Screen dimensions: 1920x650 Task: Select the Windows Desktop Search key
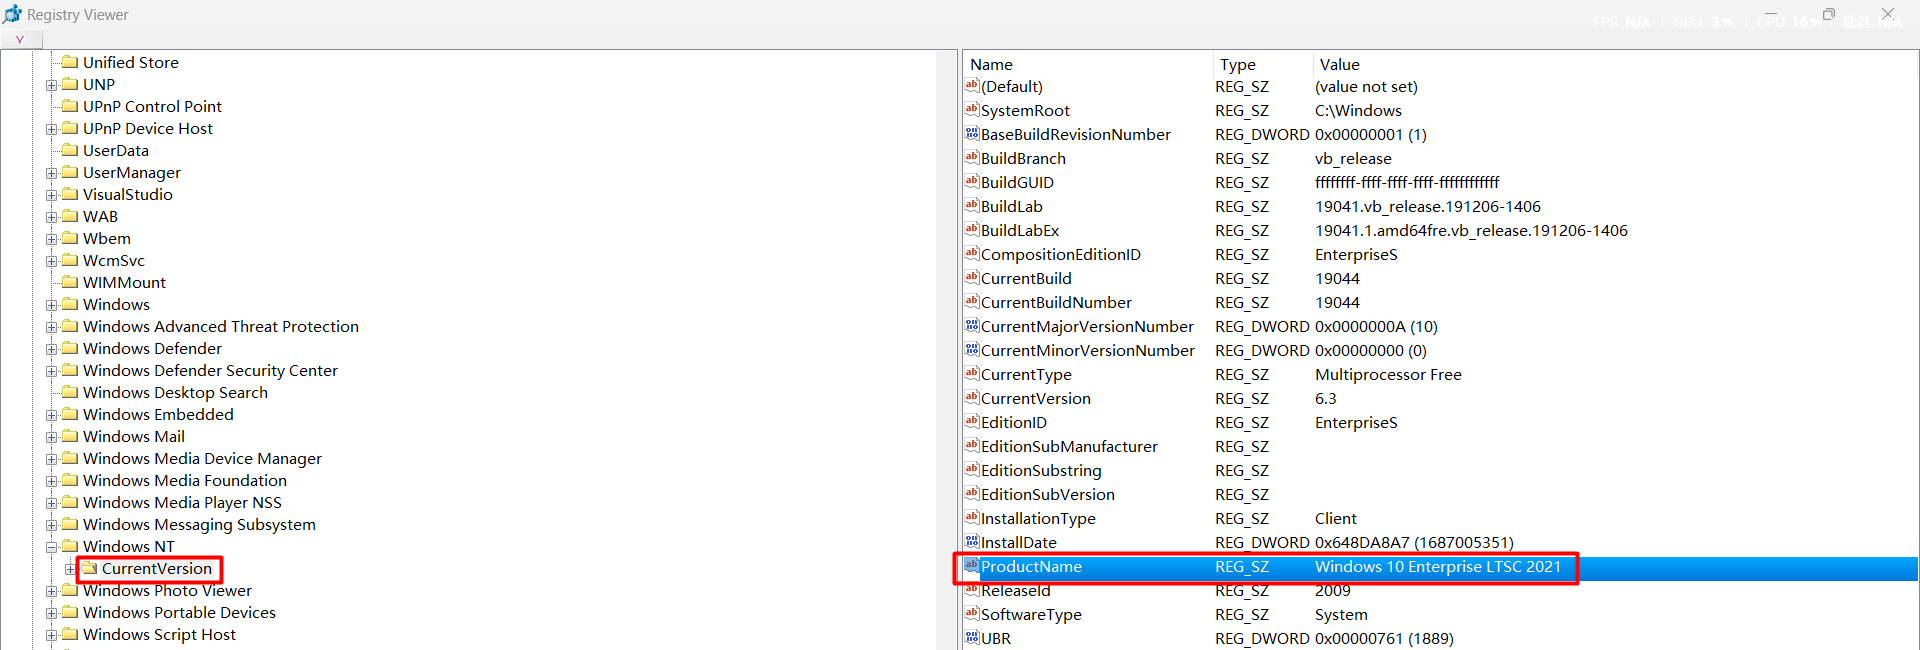click(175, 392)
